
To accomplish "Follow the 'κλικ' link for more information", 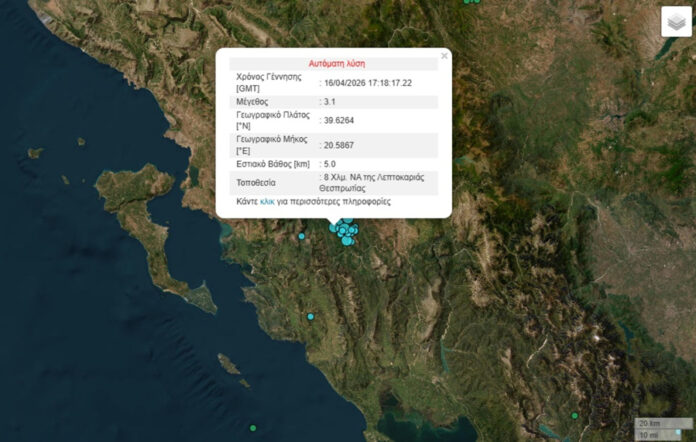I will [x=266, y=201].
